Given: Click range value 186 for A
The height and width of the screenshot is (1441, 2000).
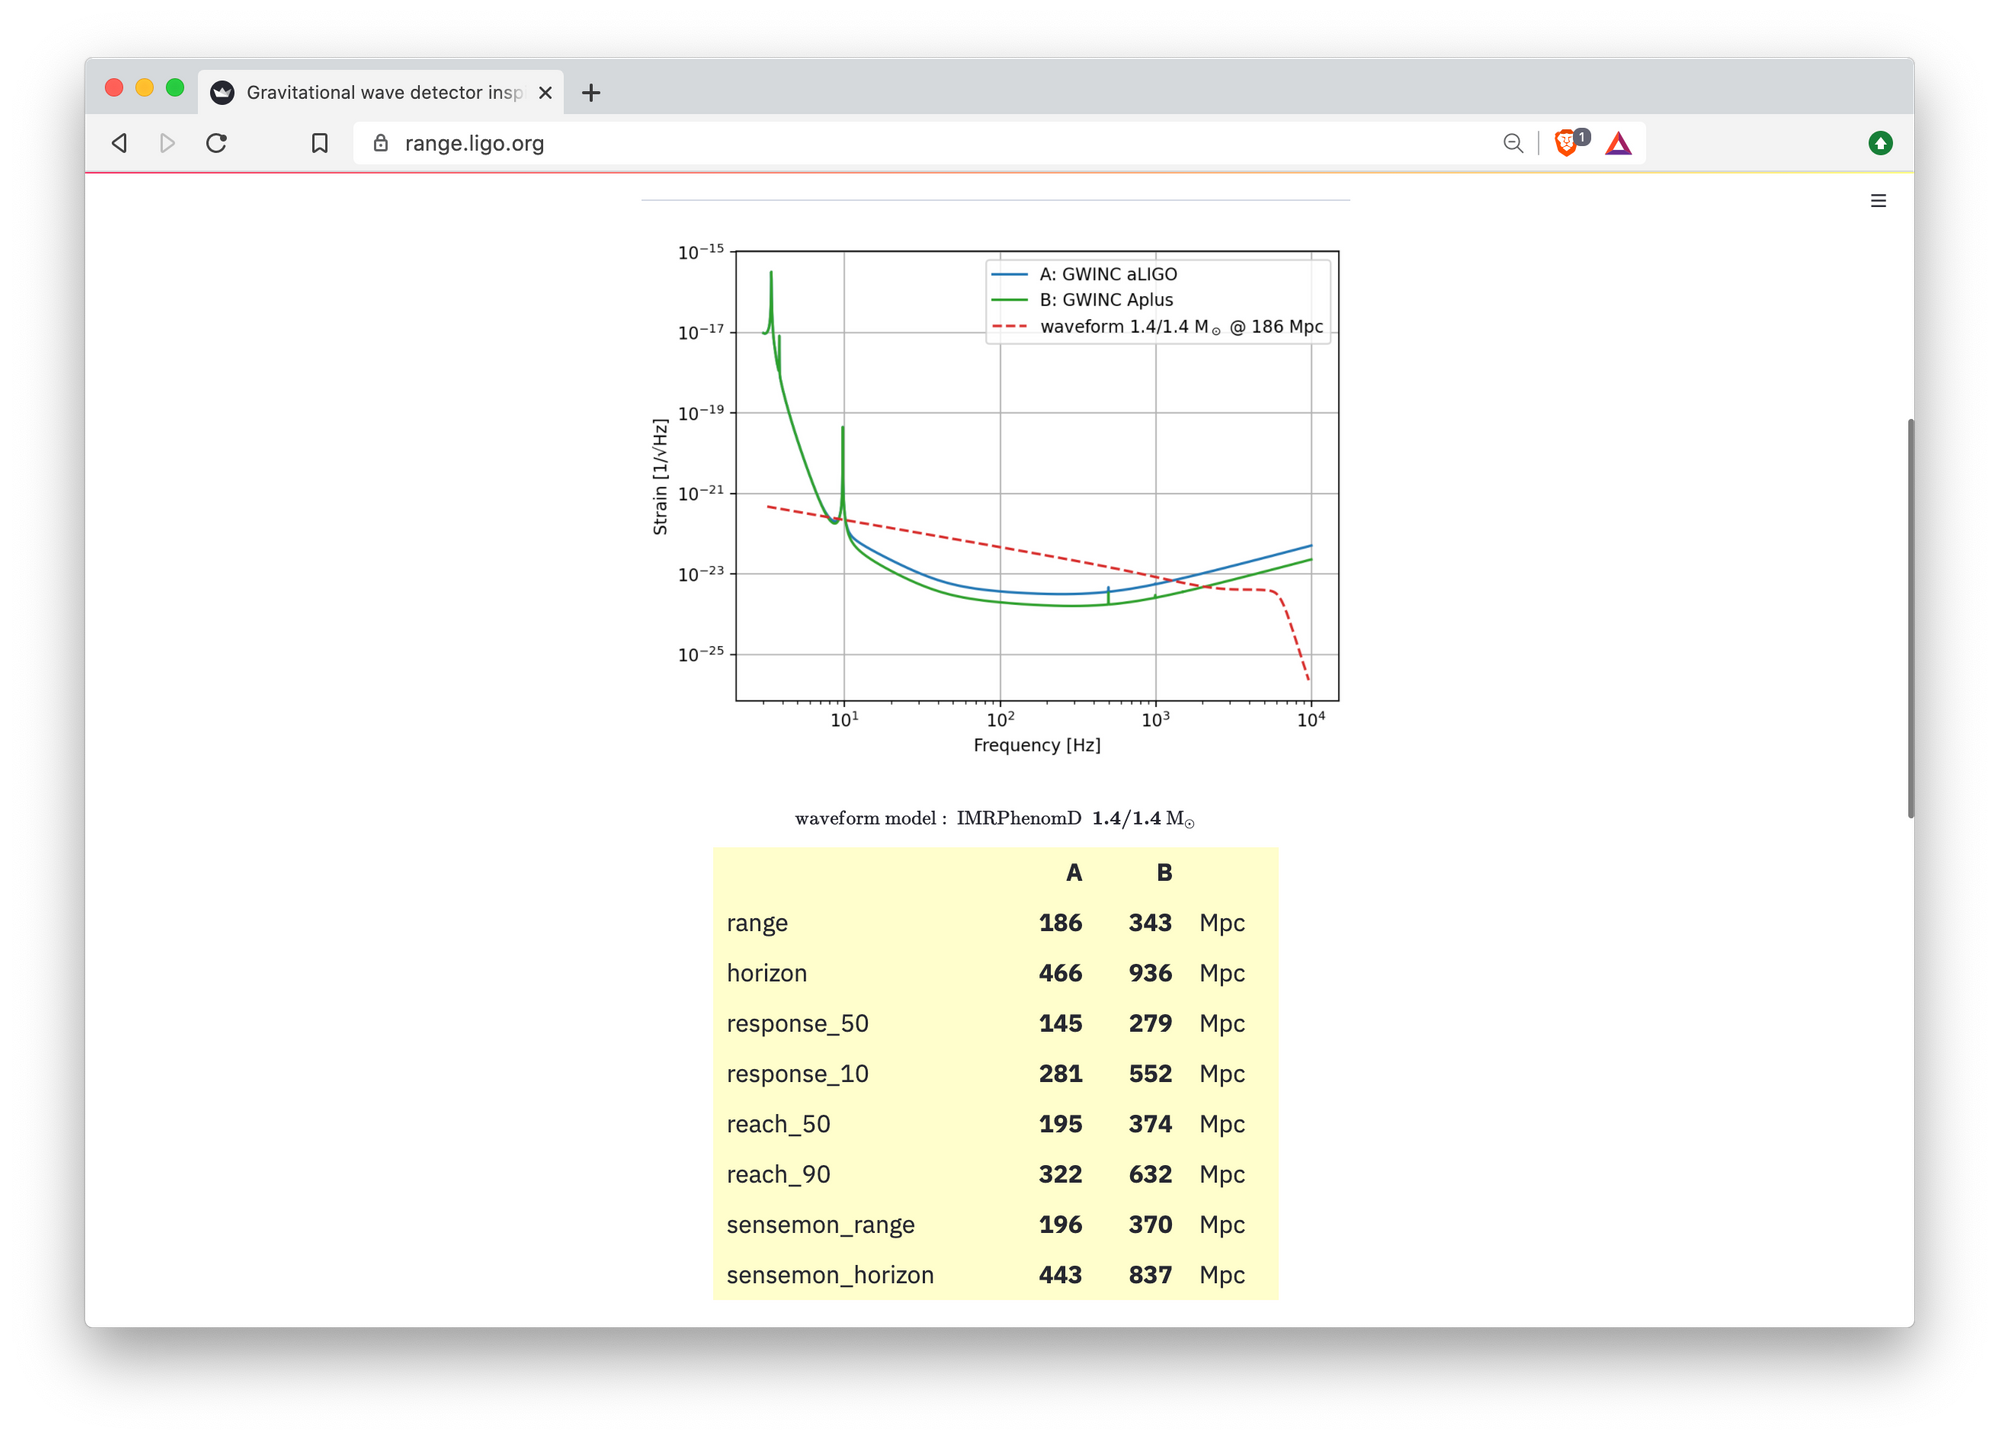Looking at the screenshot, I should (x=1060, y=922).
